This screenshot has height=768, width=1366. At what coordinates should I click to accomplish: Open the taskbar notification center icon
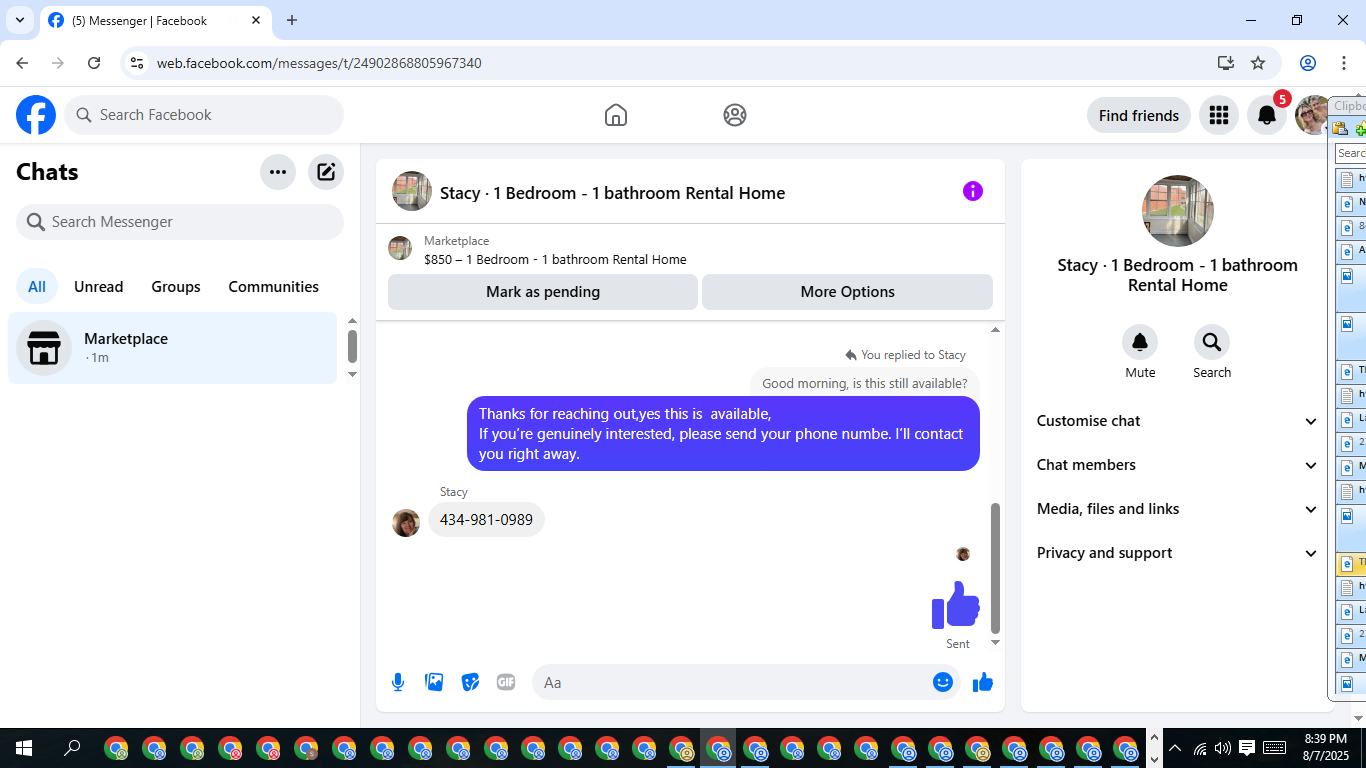click(x=1247, y=748)
